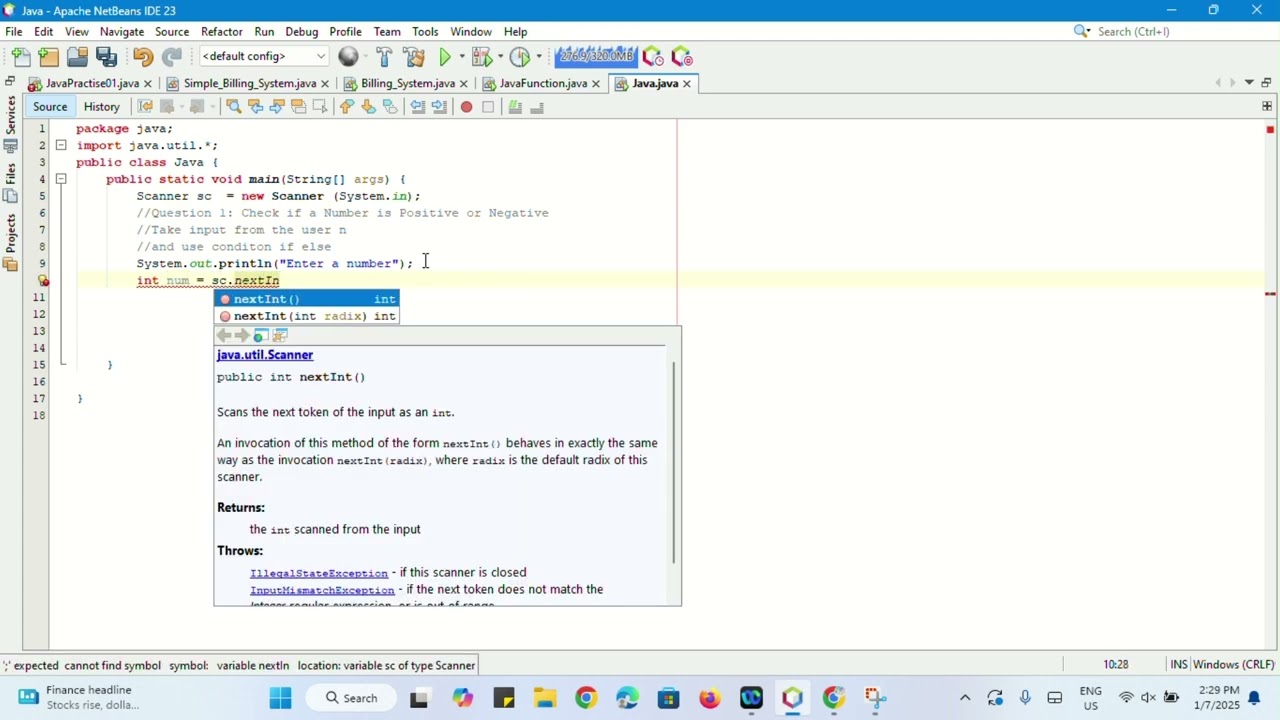This screenshot has height=720, width=1280.
Task: Click Previous Bookmark icon
Action: pyautogui.click(x=347, y=107)
